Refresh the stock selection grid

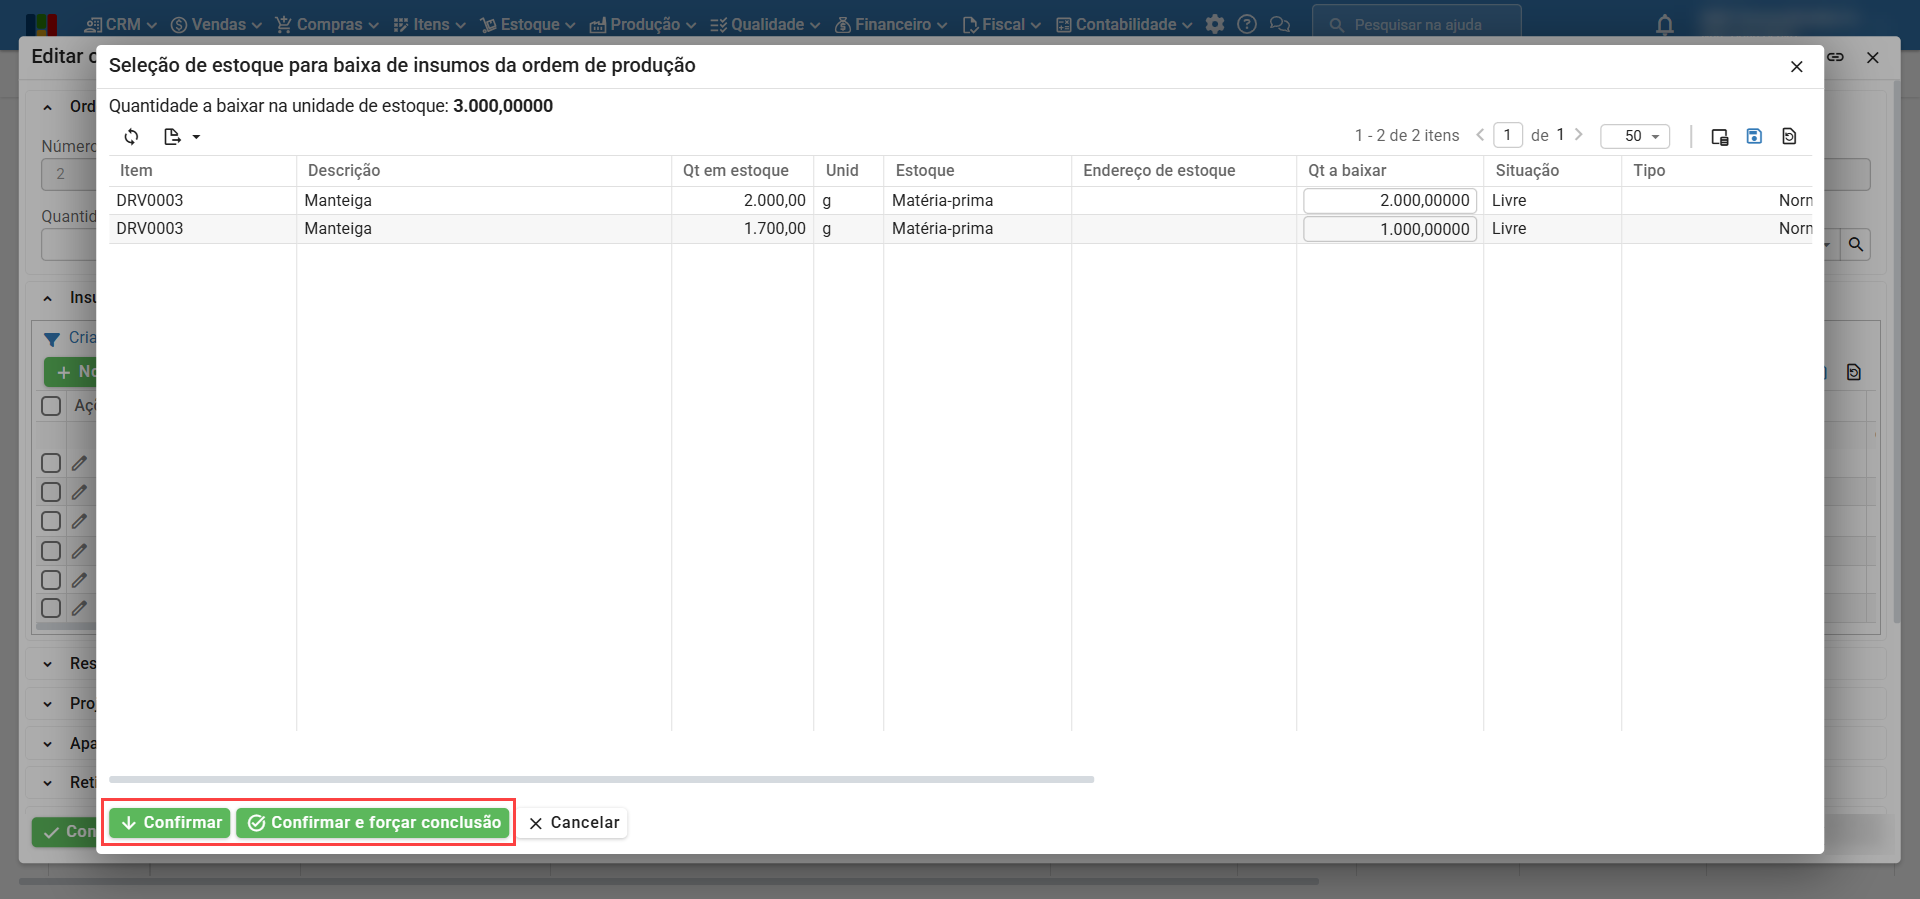tap(131, 136)
